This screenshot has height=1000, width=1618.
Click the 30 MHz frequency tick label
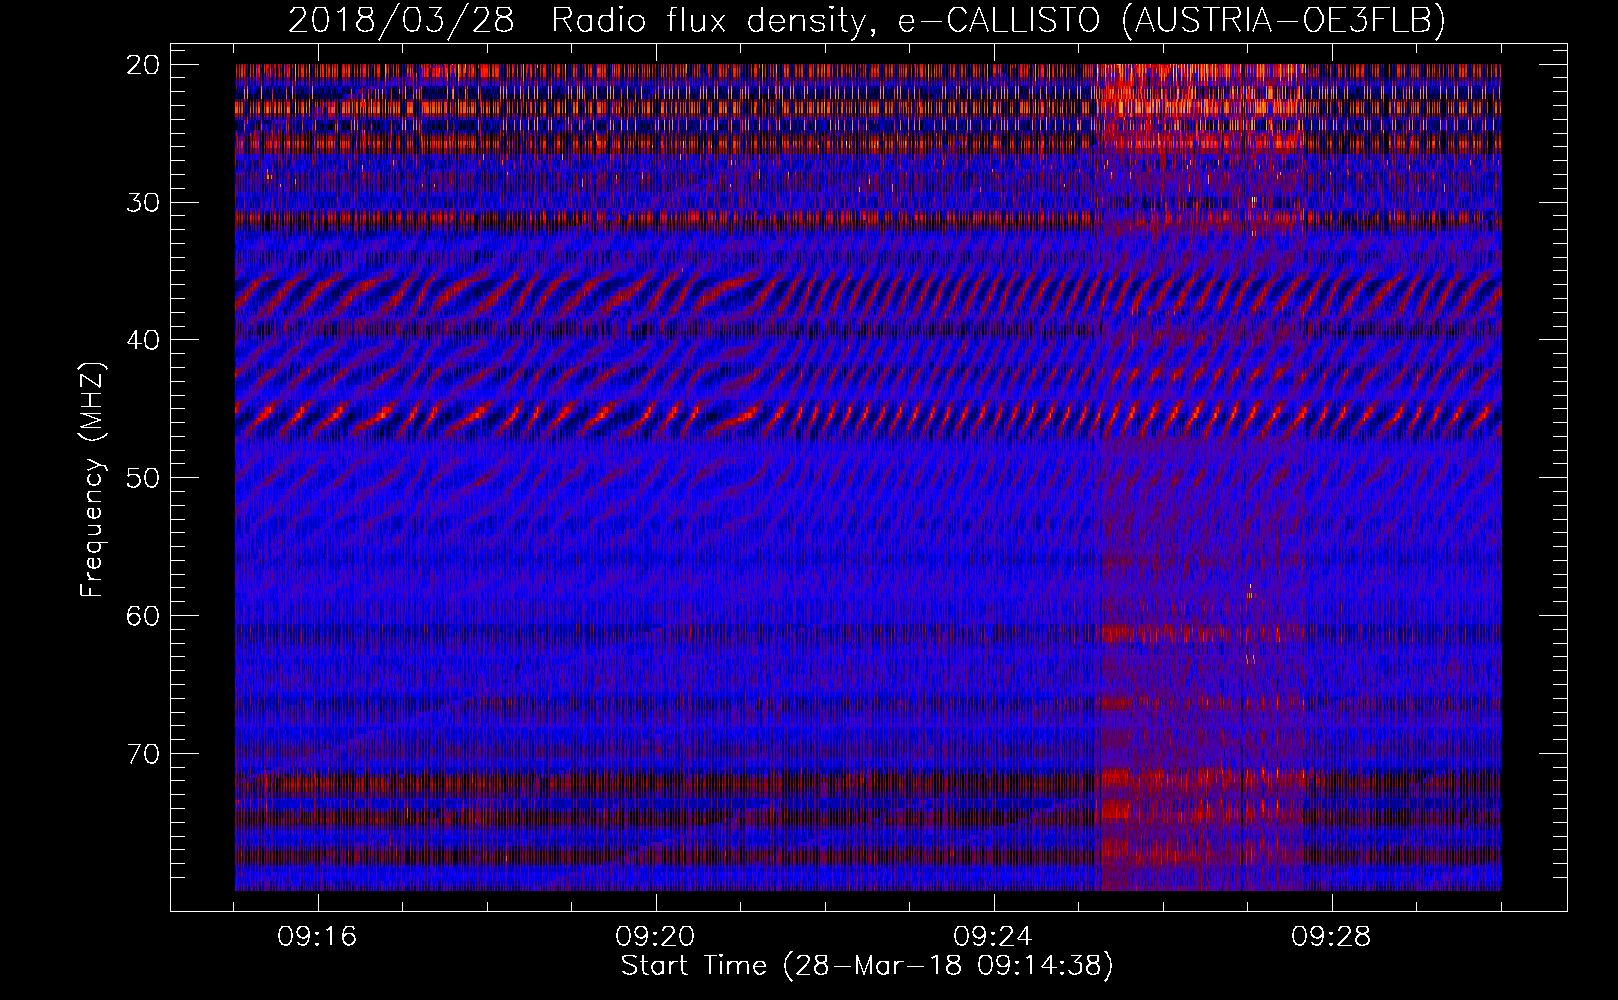point(143,203)
